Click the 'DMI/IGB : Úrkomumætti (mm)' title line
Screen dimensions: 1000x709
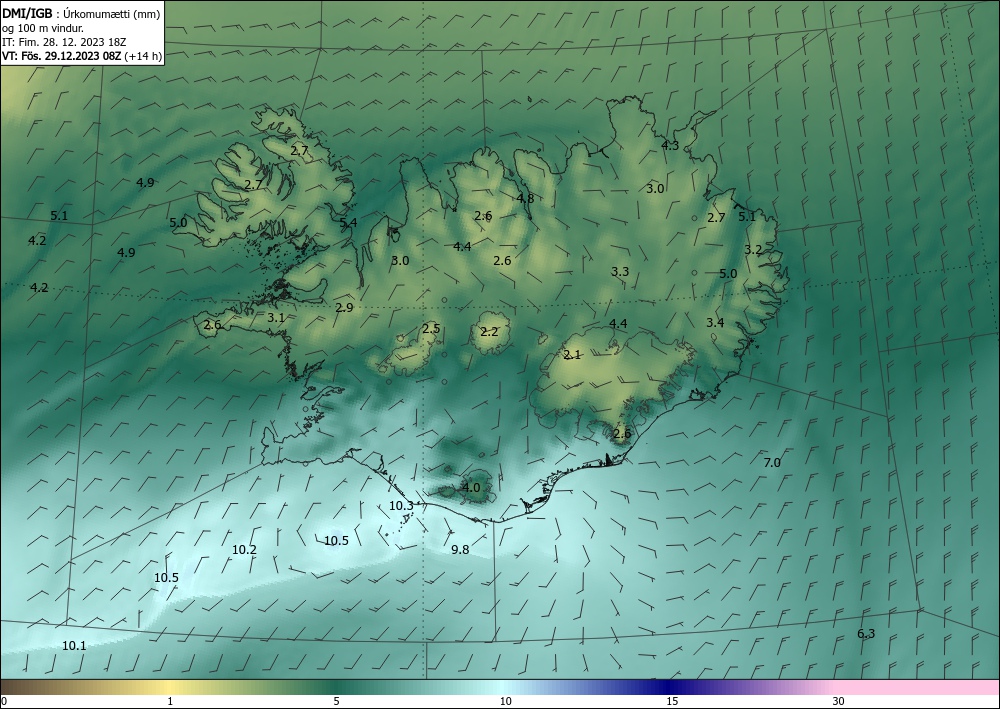tap(81, 13)
